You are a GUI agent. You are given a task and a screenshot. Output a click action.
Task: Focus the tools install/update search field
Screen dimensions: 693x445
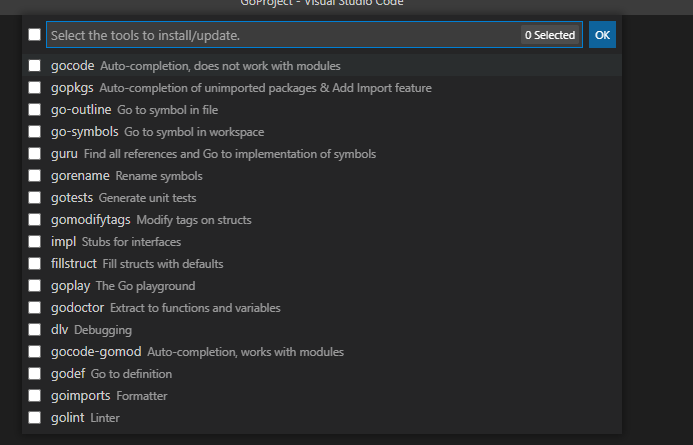coord(280,35)
